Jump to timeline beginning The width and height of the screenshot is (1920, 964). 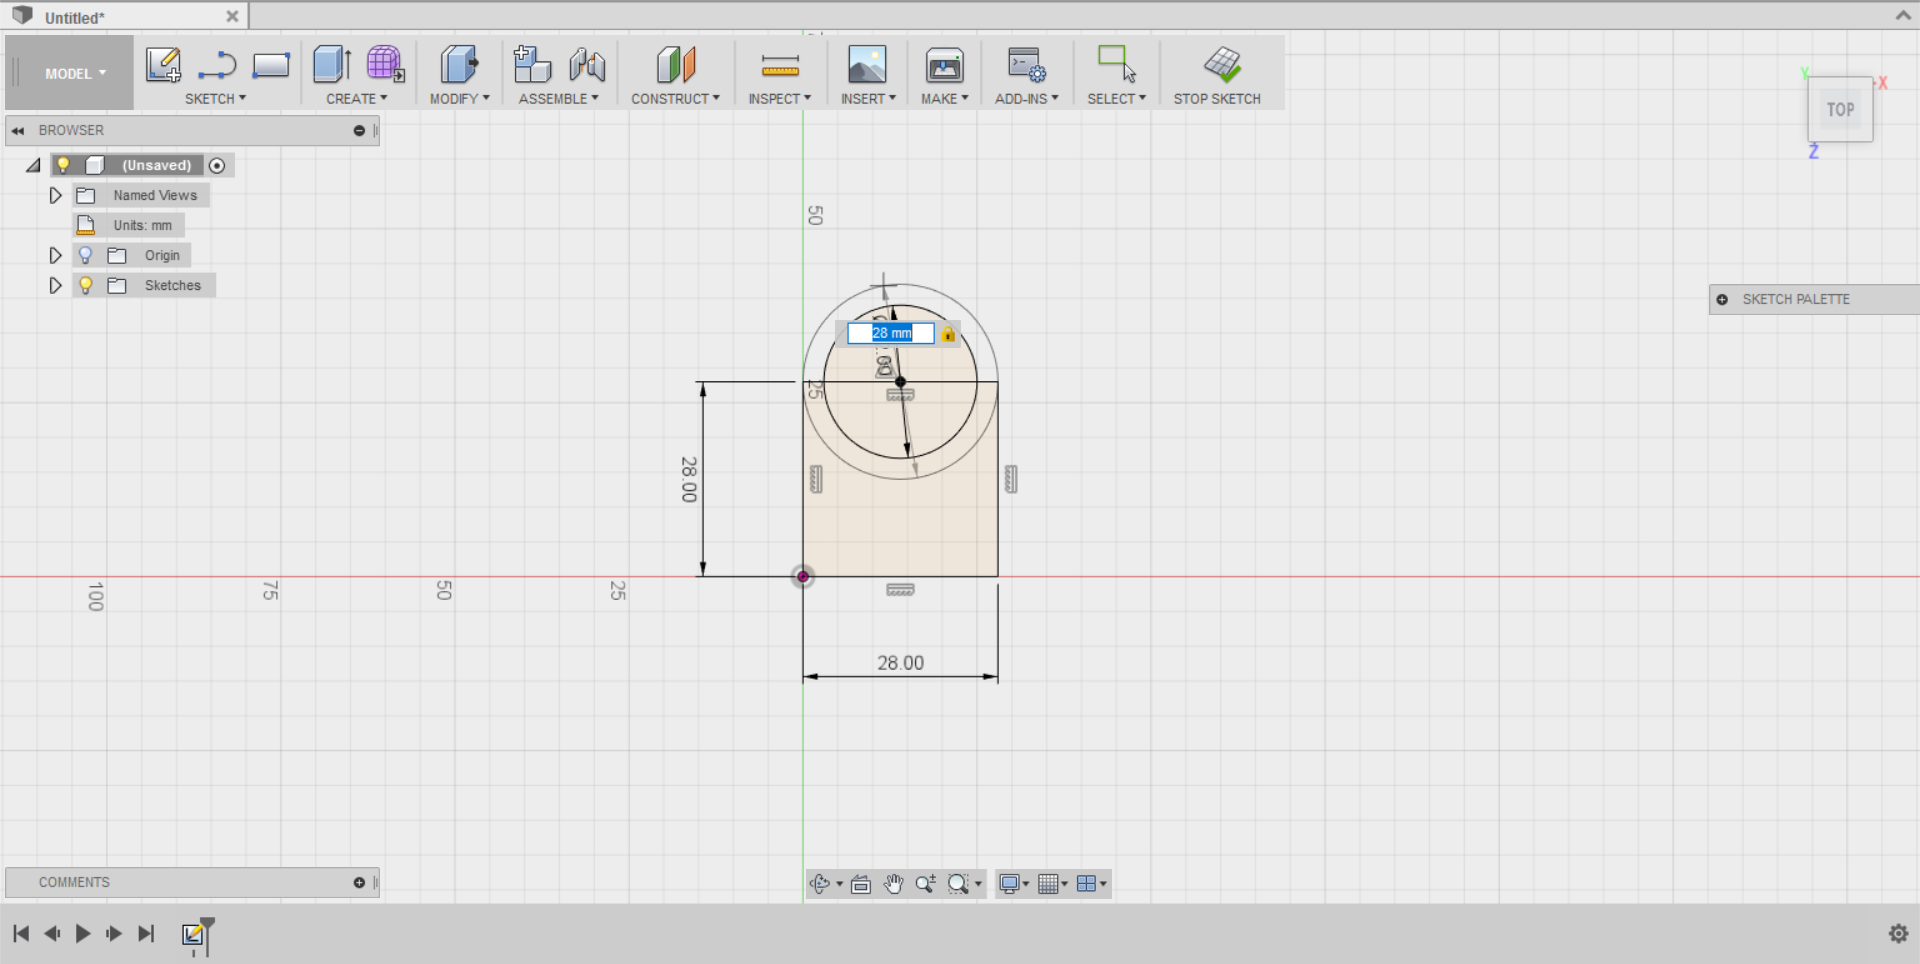21,934
